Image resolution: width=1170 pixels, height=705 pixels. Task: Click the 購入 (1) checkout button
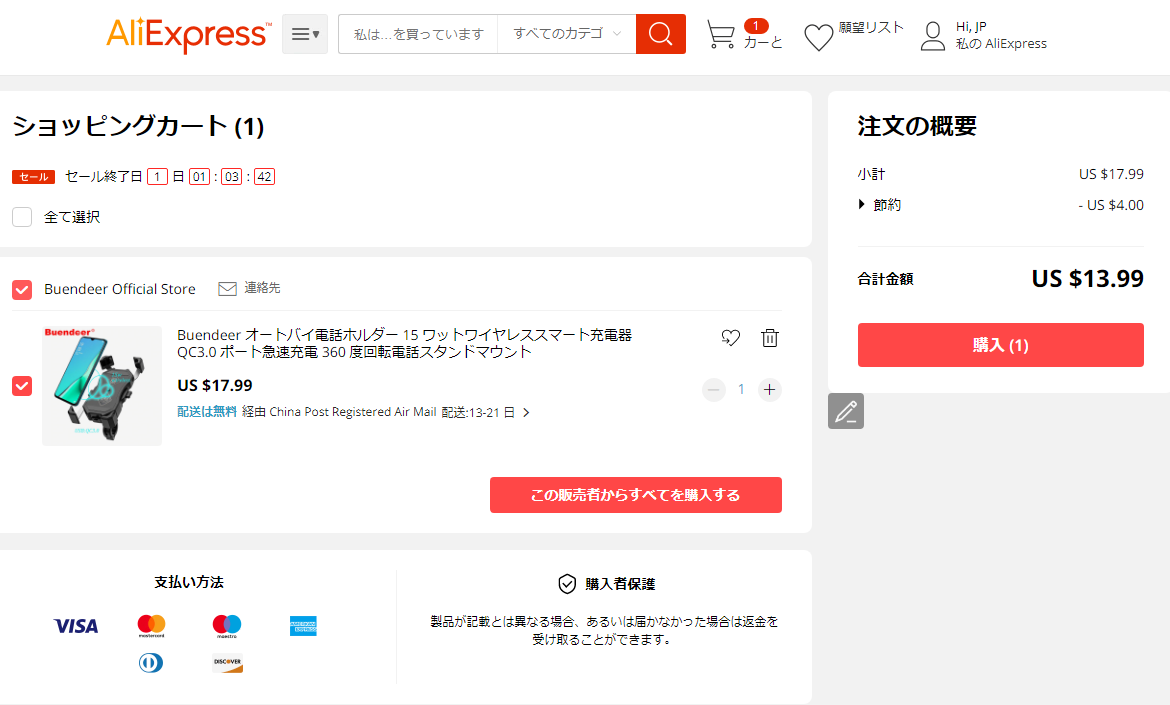point(1001,345)
